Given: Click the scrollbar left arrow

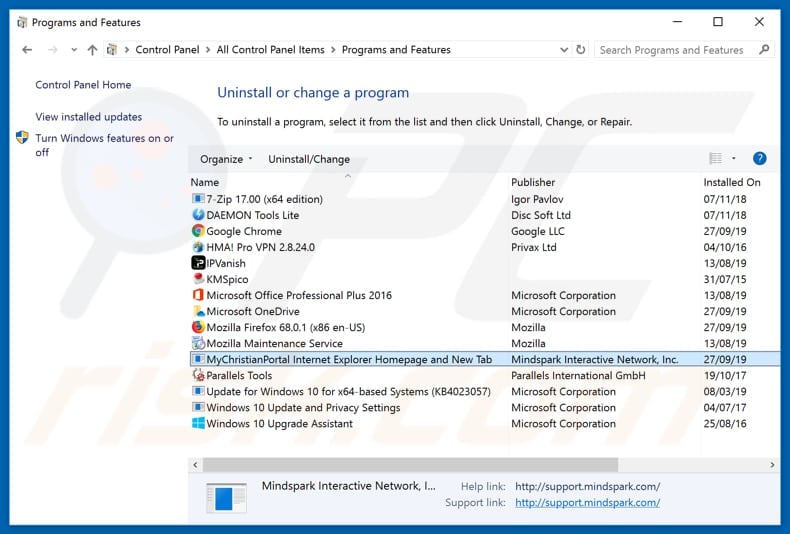Looking at the screenshot, I should 195,465.
